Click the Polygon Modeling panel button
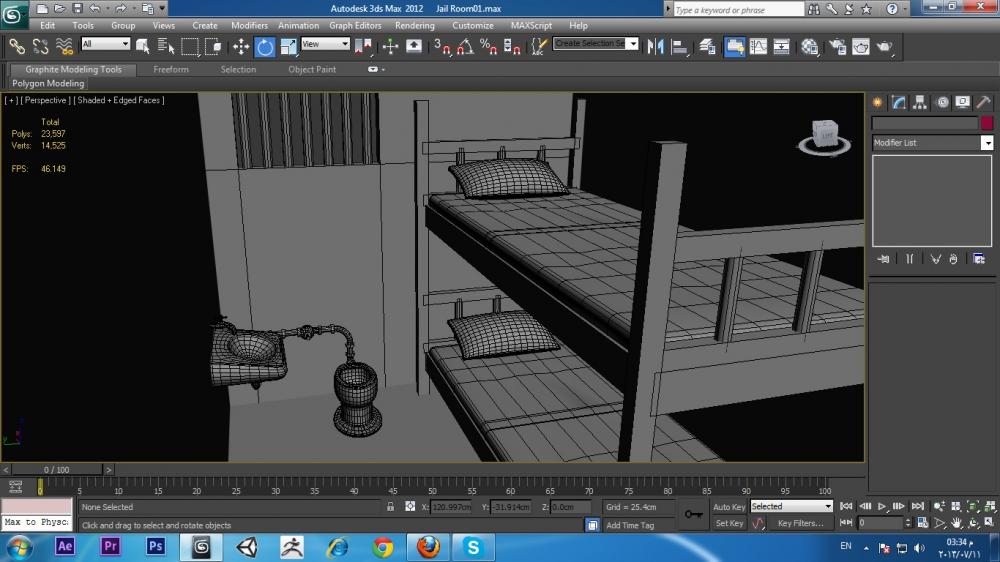Image resolution: width=1000 pixels, height=562 pixels. click(48, 84)
